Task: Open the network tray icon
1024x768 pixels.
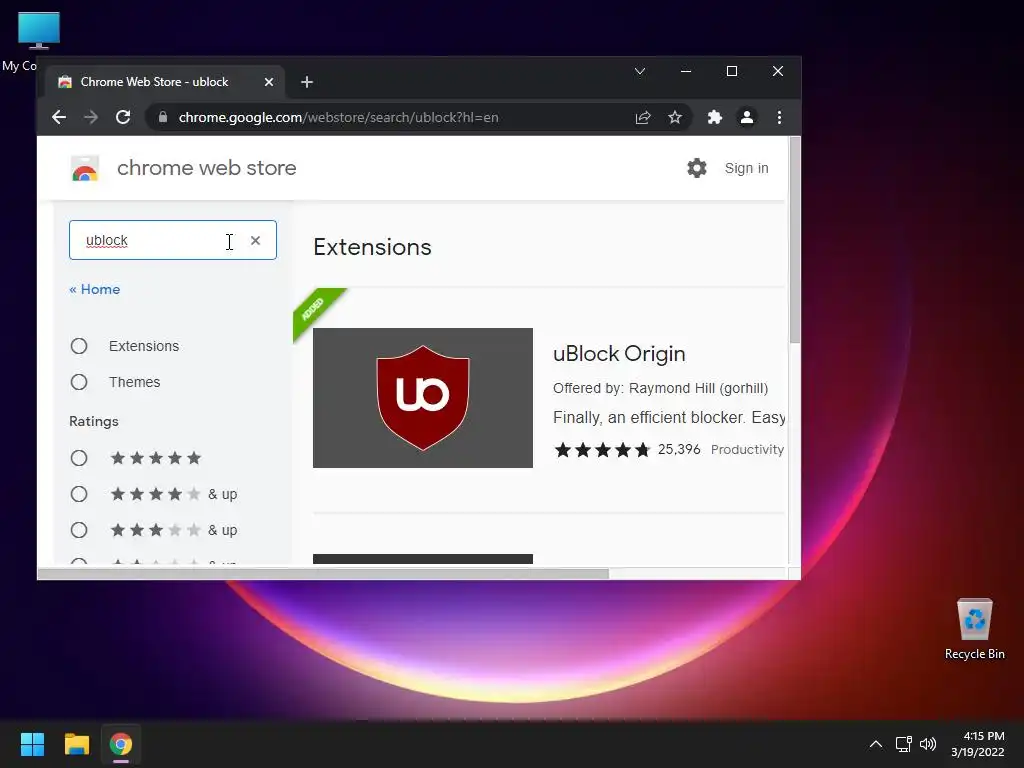Action: click(x=904, y=744)
